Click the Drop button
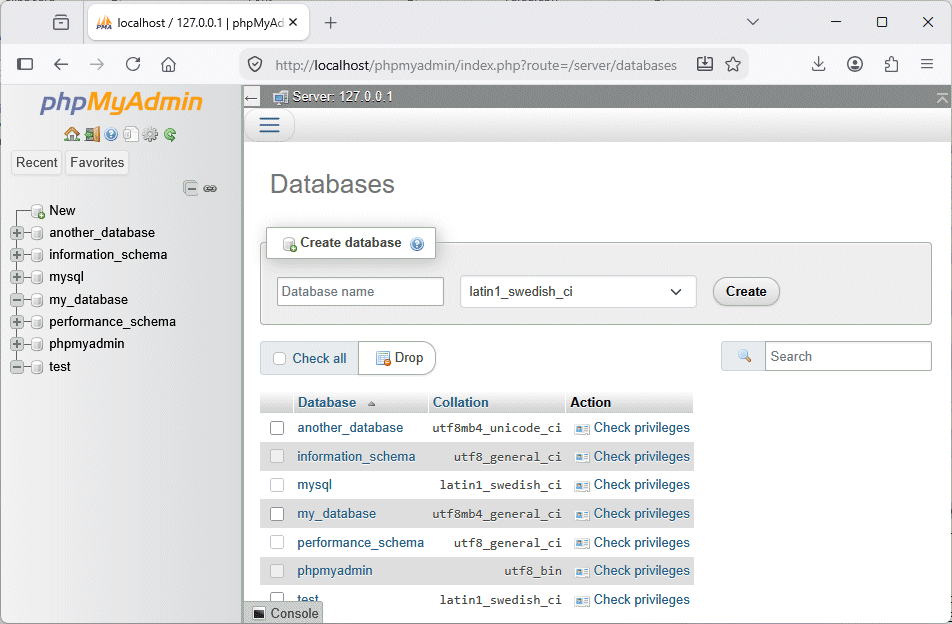 coord(399,358)
